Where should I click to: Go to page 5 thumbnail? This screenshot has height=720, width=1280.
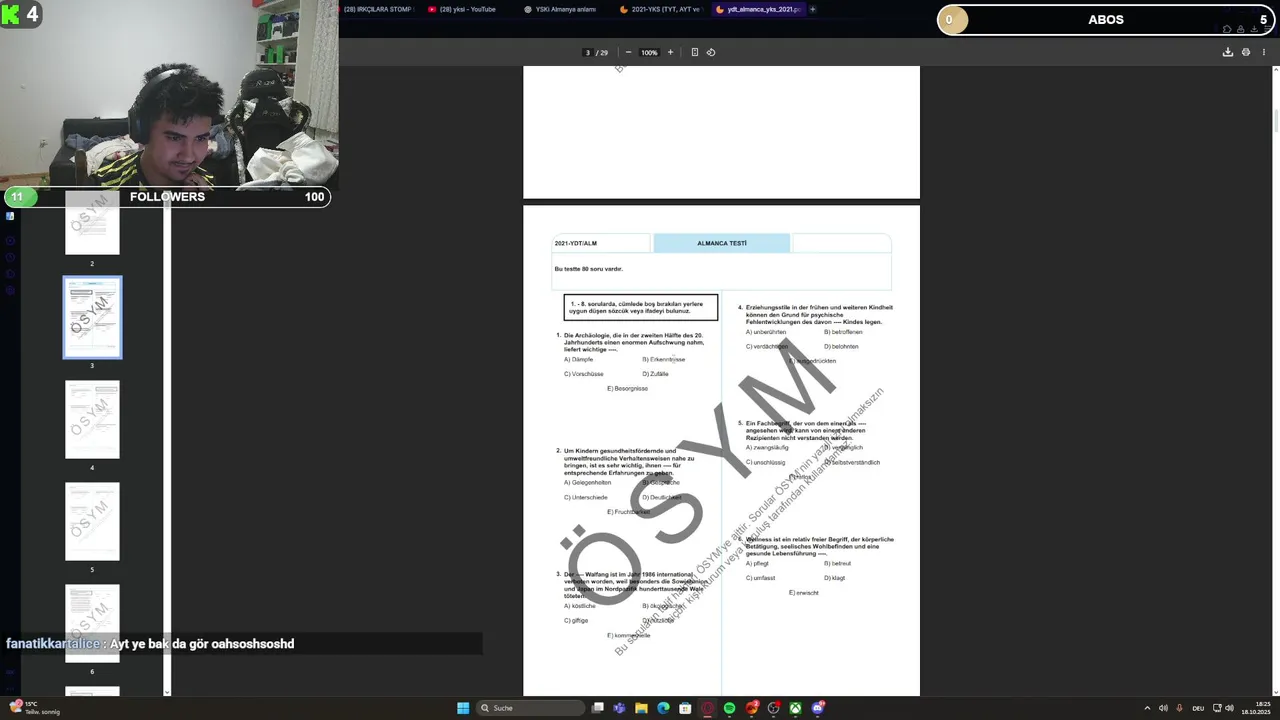(92, 521)
